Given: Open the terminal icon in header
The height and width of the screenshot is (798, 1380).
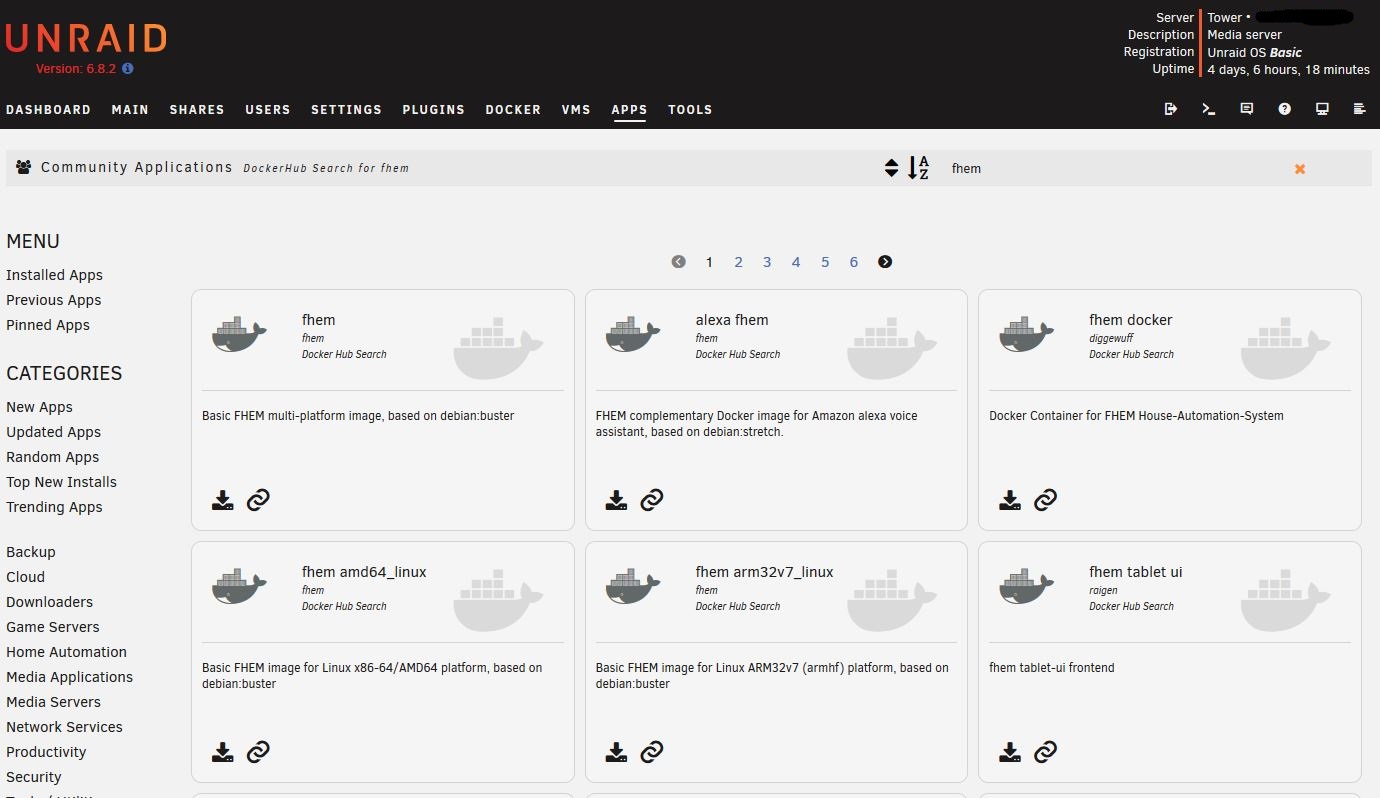Looking at the screenshot, I should (x=1209, y=109).
